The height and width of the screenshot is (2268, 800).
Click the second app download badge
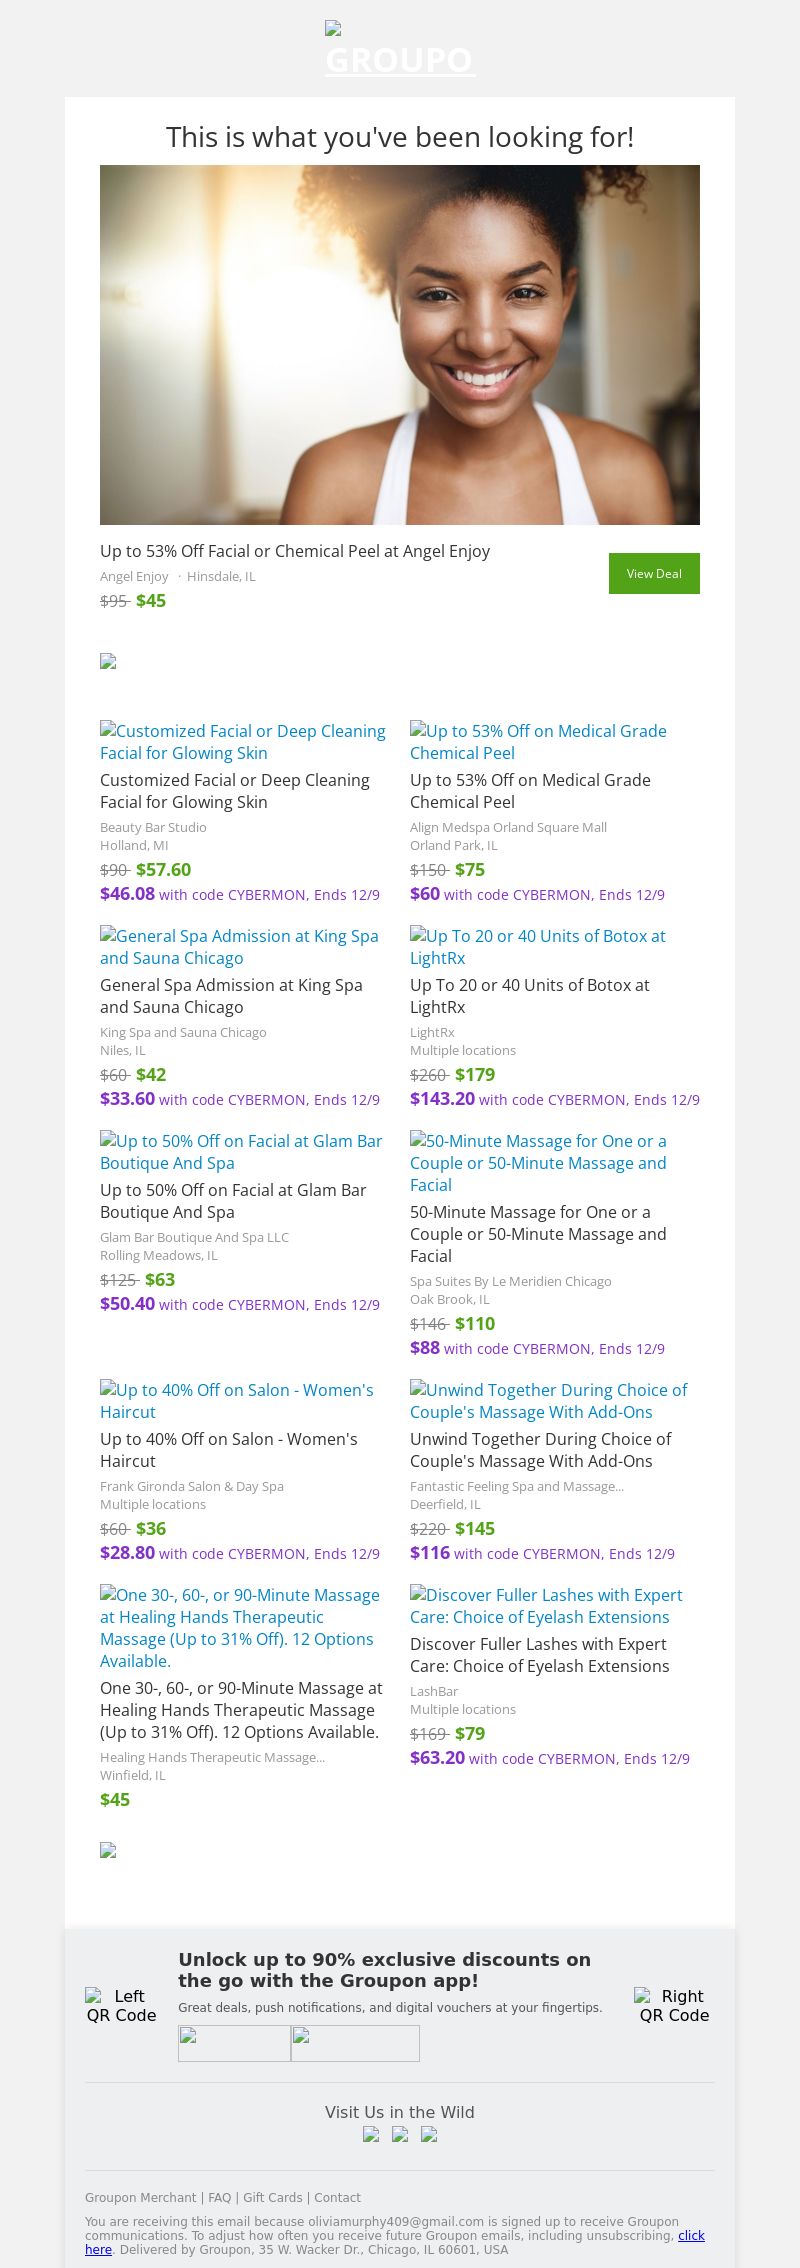click(x=355, y=2043)
